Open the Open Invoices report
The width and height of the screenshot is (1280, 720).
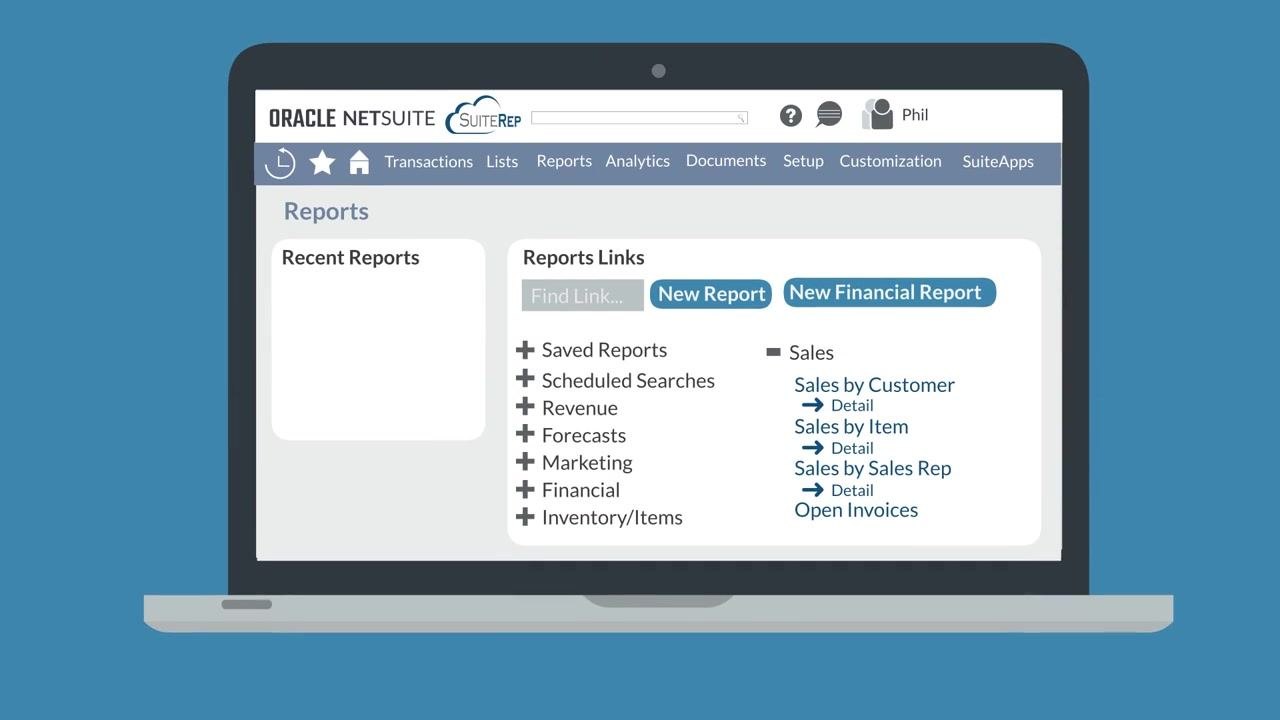[856, 510]
